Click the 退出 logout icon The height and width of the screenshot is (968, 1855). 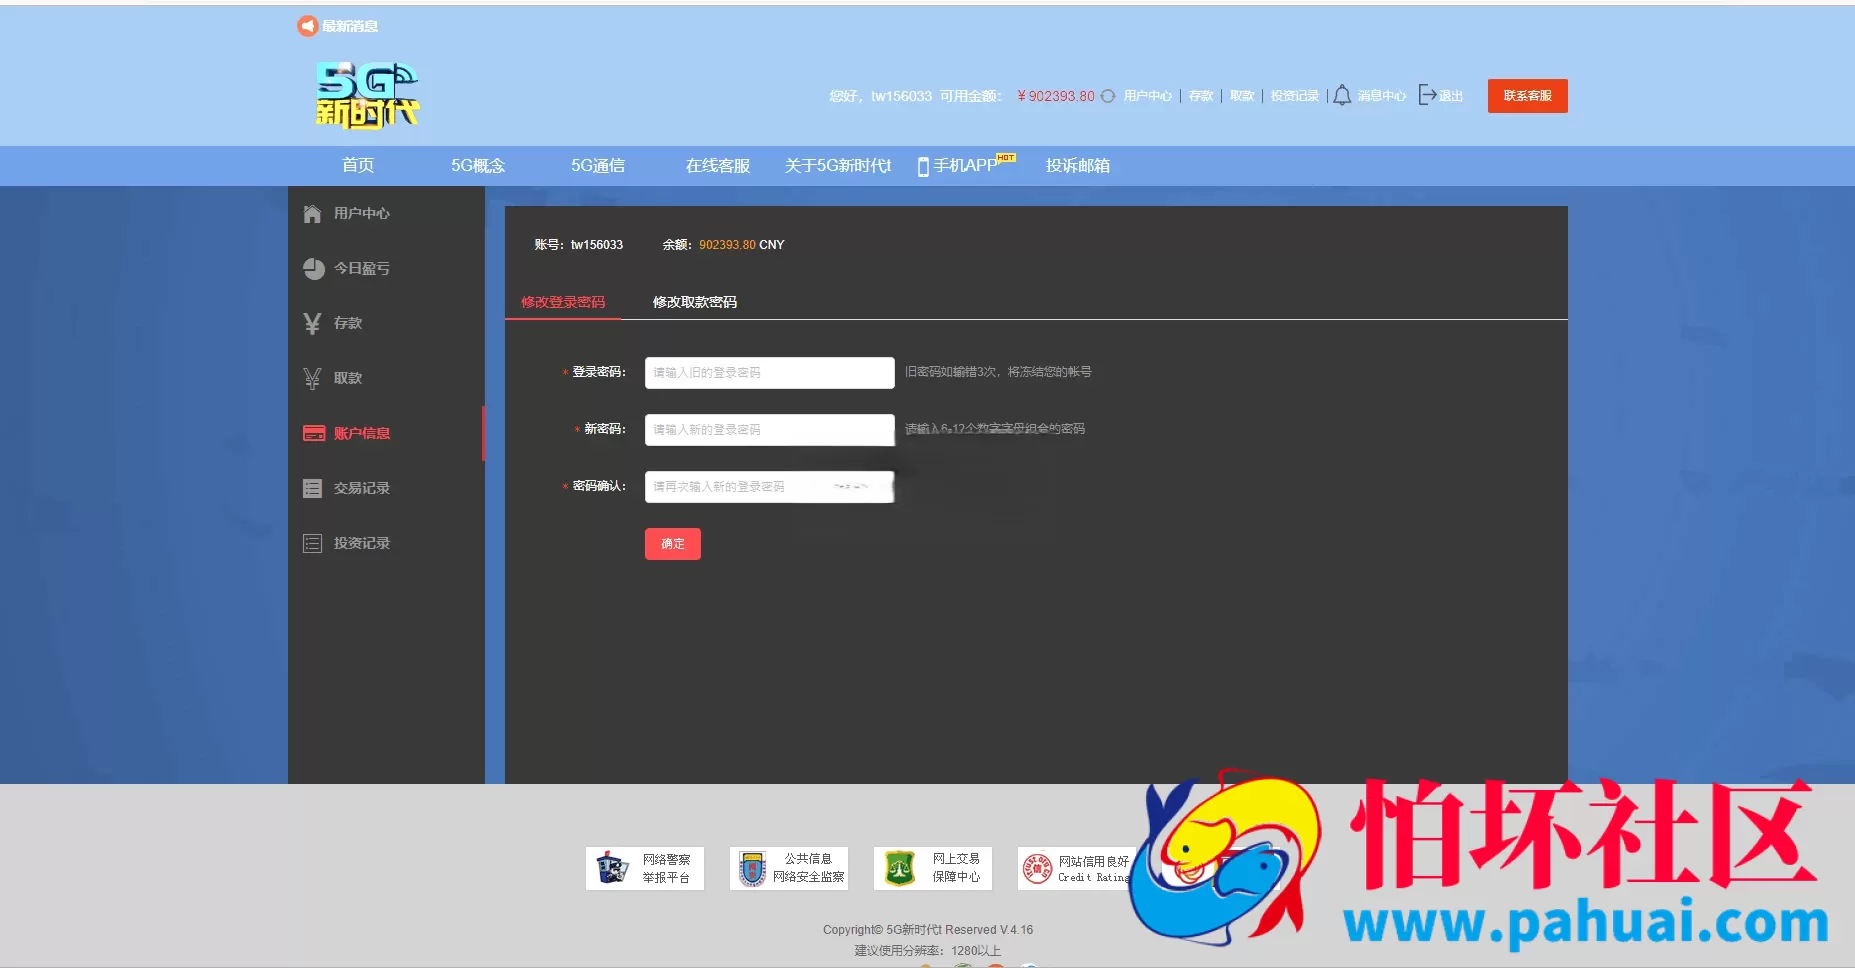pyautogui.click(x=1428, y=95)
